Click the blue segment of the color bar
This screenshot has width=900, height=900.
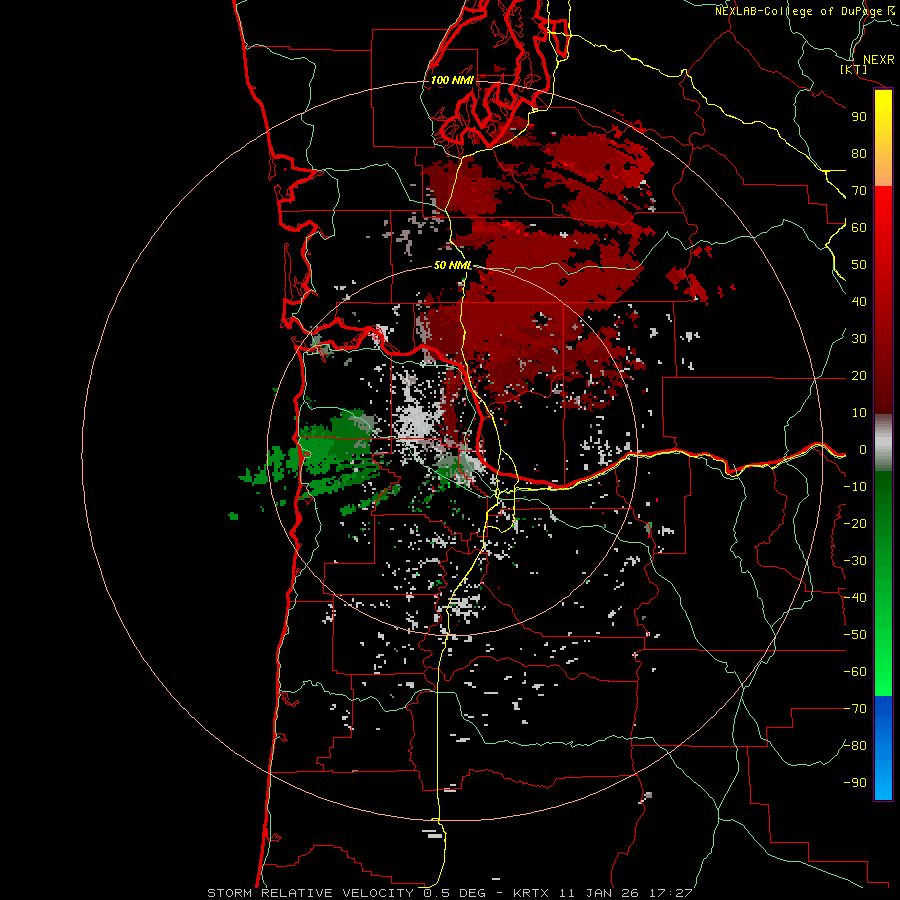click(x=883, y=747)
